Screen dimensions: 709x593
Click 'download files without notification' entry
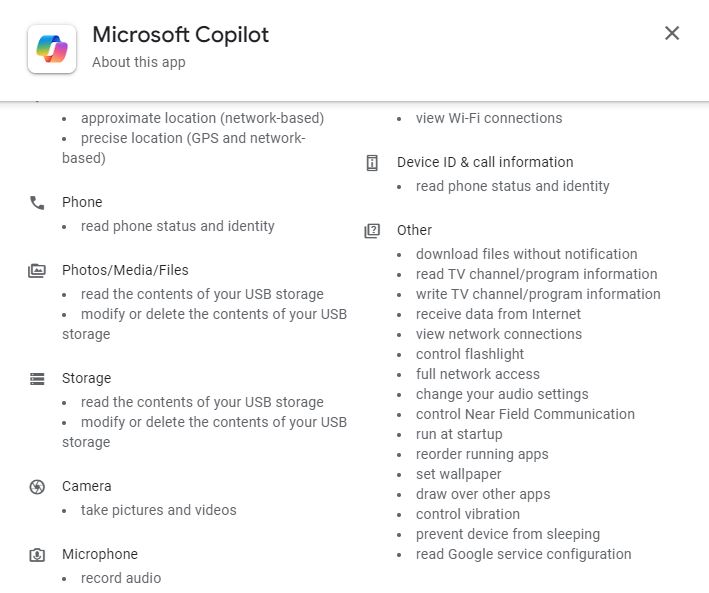(x=526, y=254)
